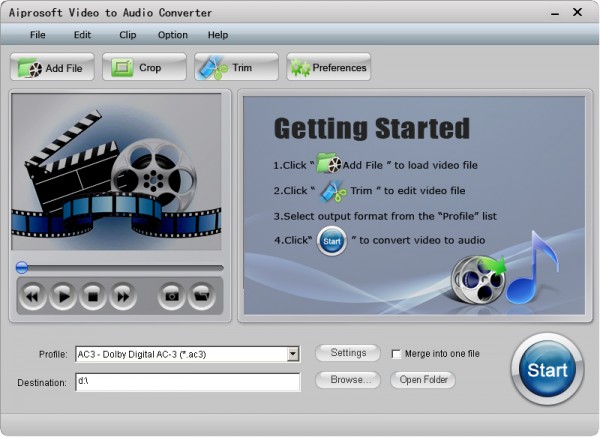The image size is (600, 437).
Task: Click the Settings button
Action: click(348, 352)
